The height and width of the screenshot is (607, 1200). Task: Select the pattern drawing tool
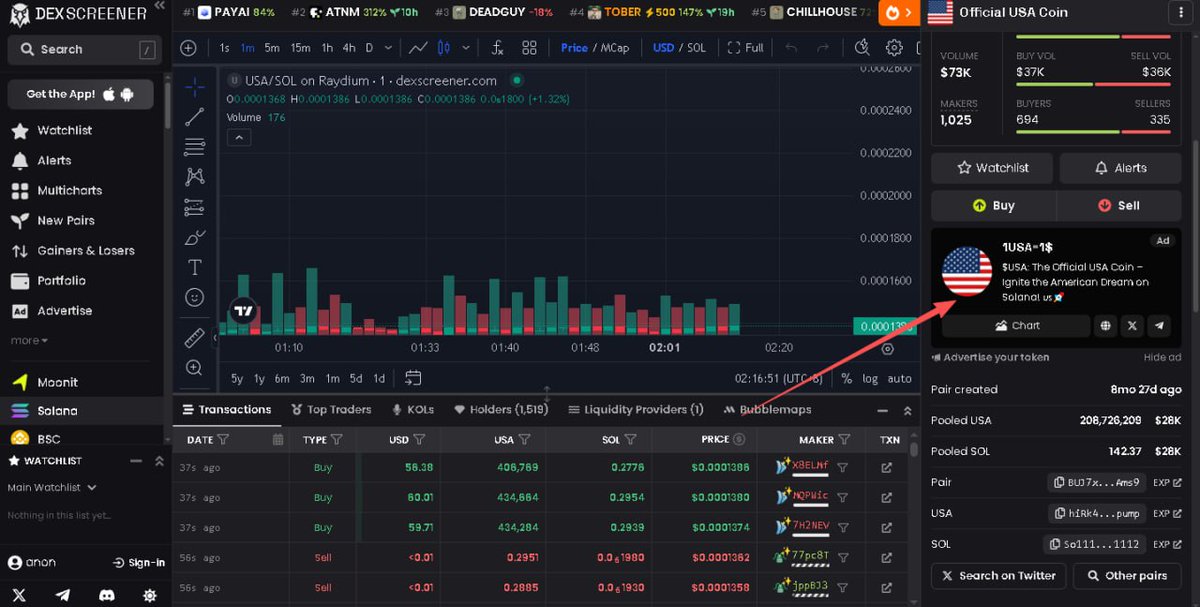(x=194, y=177)
